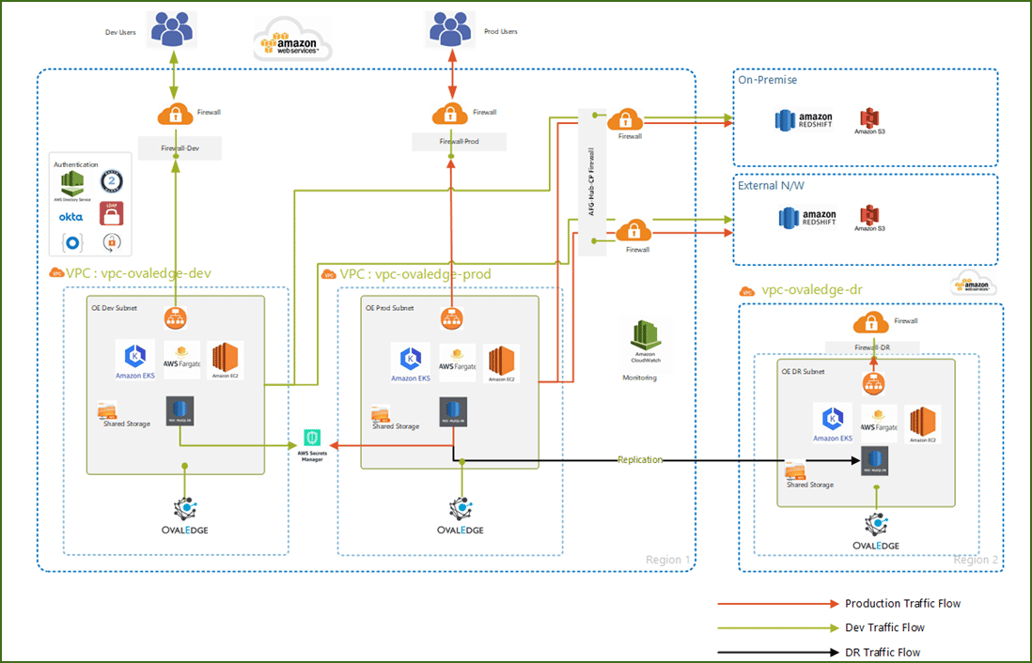This screenshot has width=1032, height=663.
Task: Select the AWS Secrets Manager icon
Action: point(311,436)
